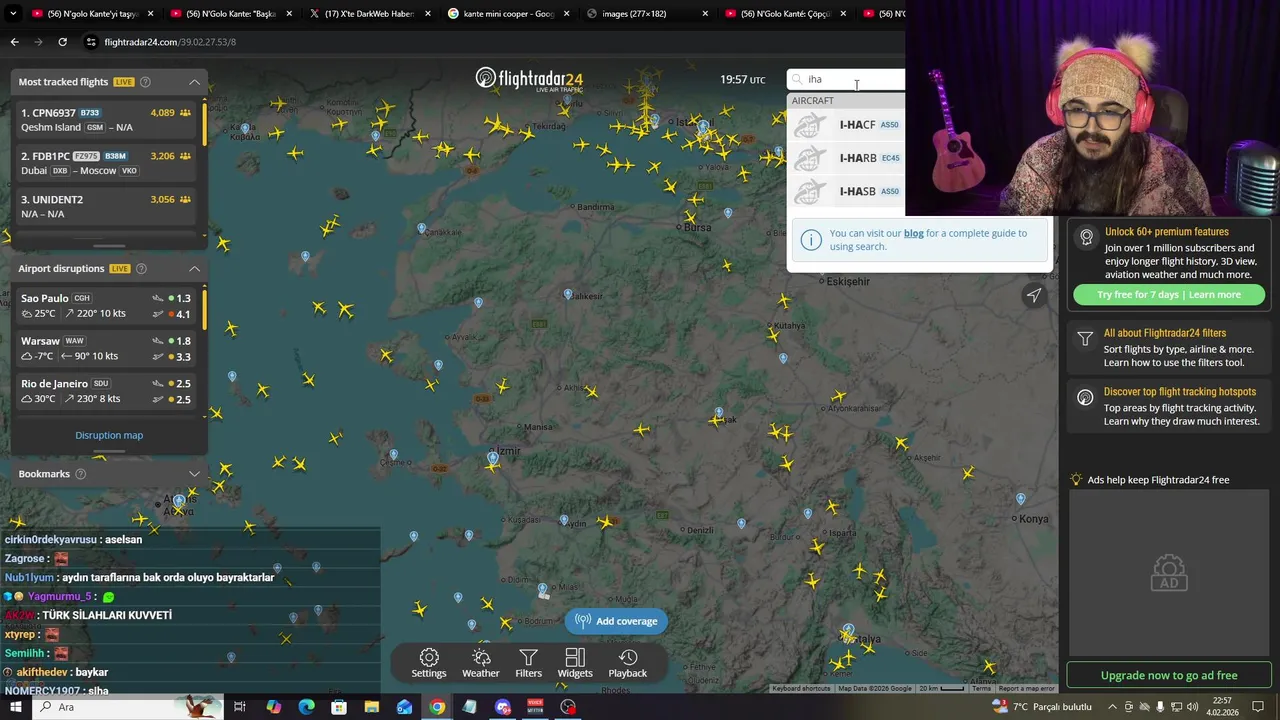Switch to N'Golo Kanté: Çöpçü YouTube tab

pyautogui.click(x=784, y=14)
